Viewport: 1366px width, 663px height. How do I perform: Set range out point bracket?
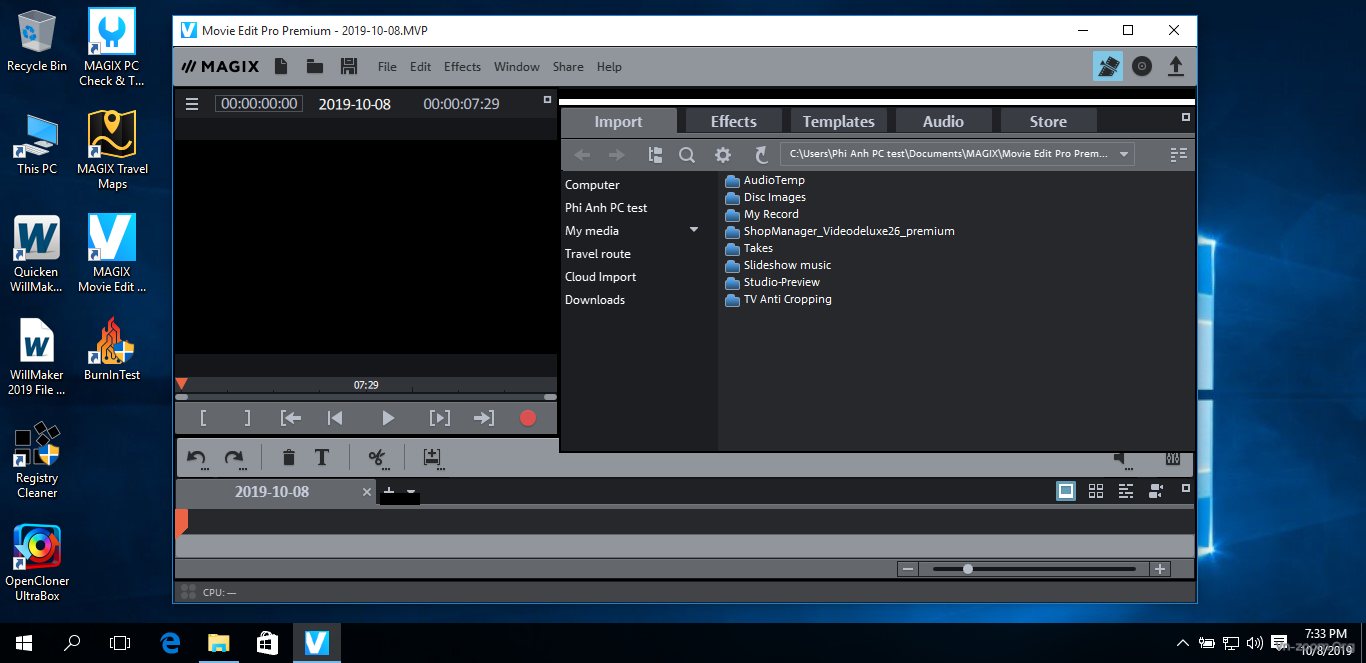tap(248, 418)
